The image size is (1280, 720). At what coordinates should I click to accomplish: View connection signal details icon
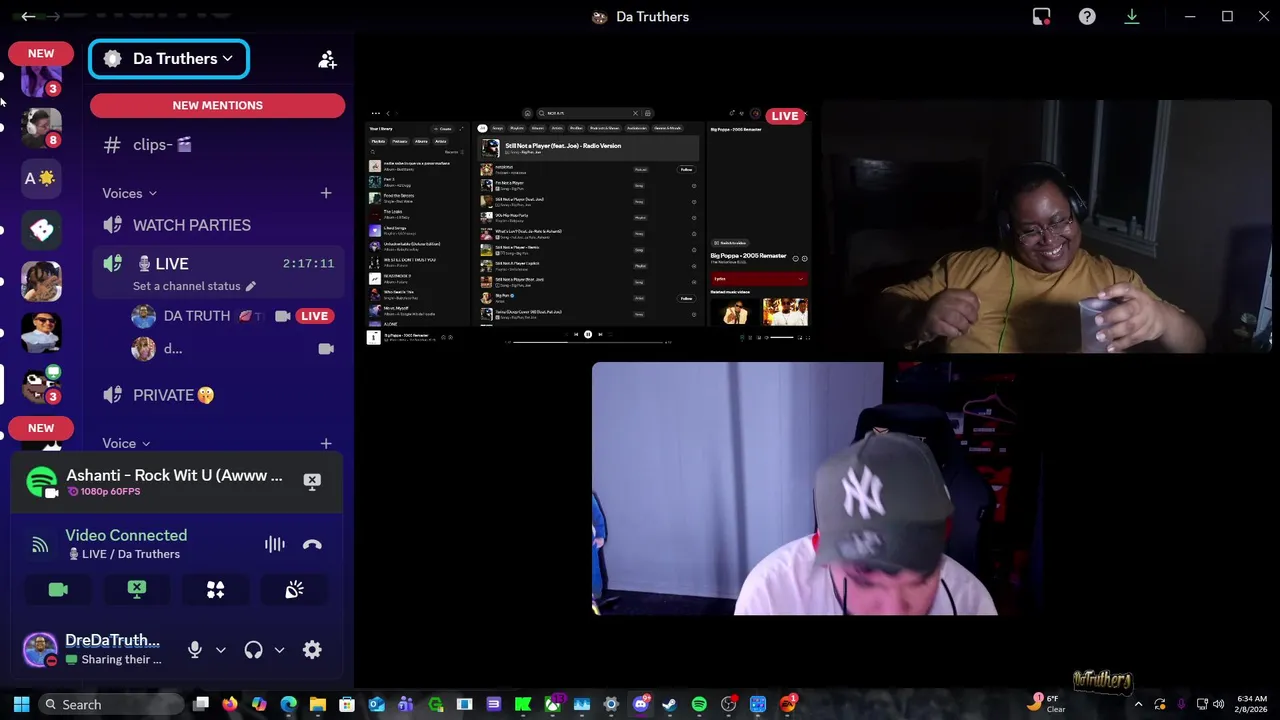[40, 545]
